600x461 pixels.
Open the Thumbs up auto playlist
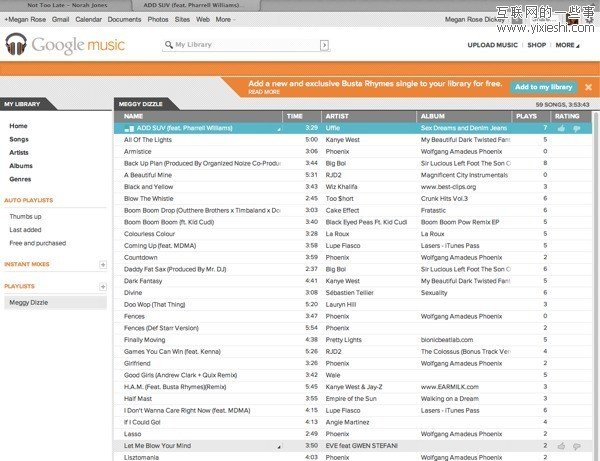tap(25, 216)
